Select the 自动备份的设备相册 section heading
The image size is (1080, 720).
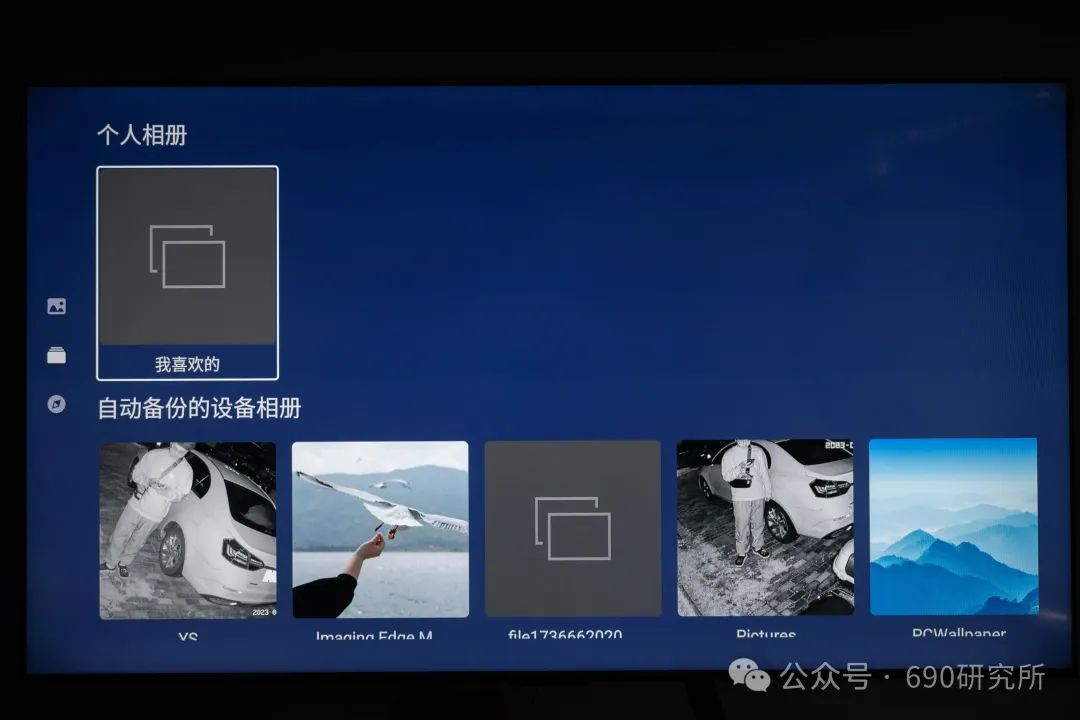(199, 408)
